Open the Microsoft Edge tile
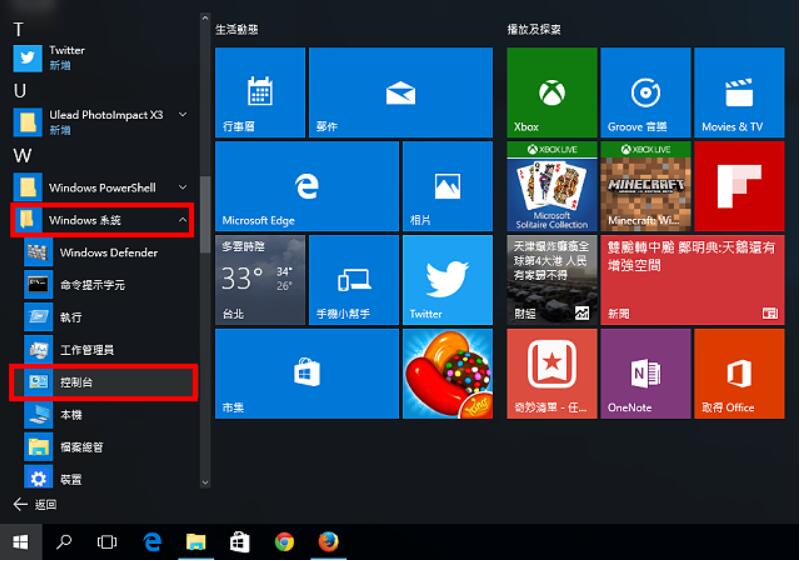This screenshot has width=800, height=561. point(307,186)
